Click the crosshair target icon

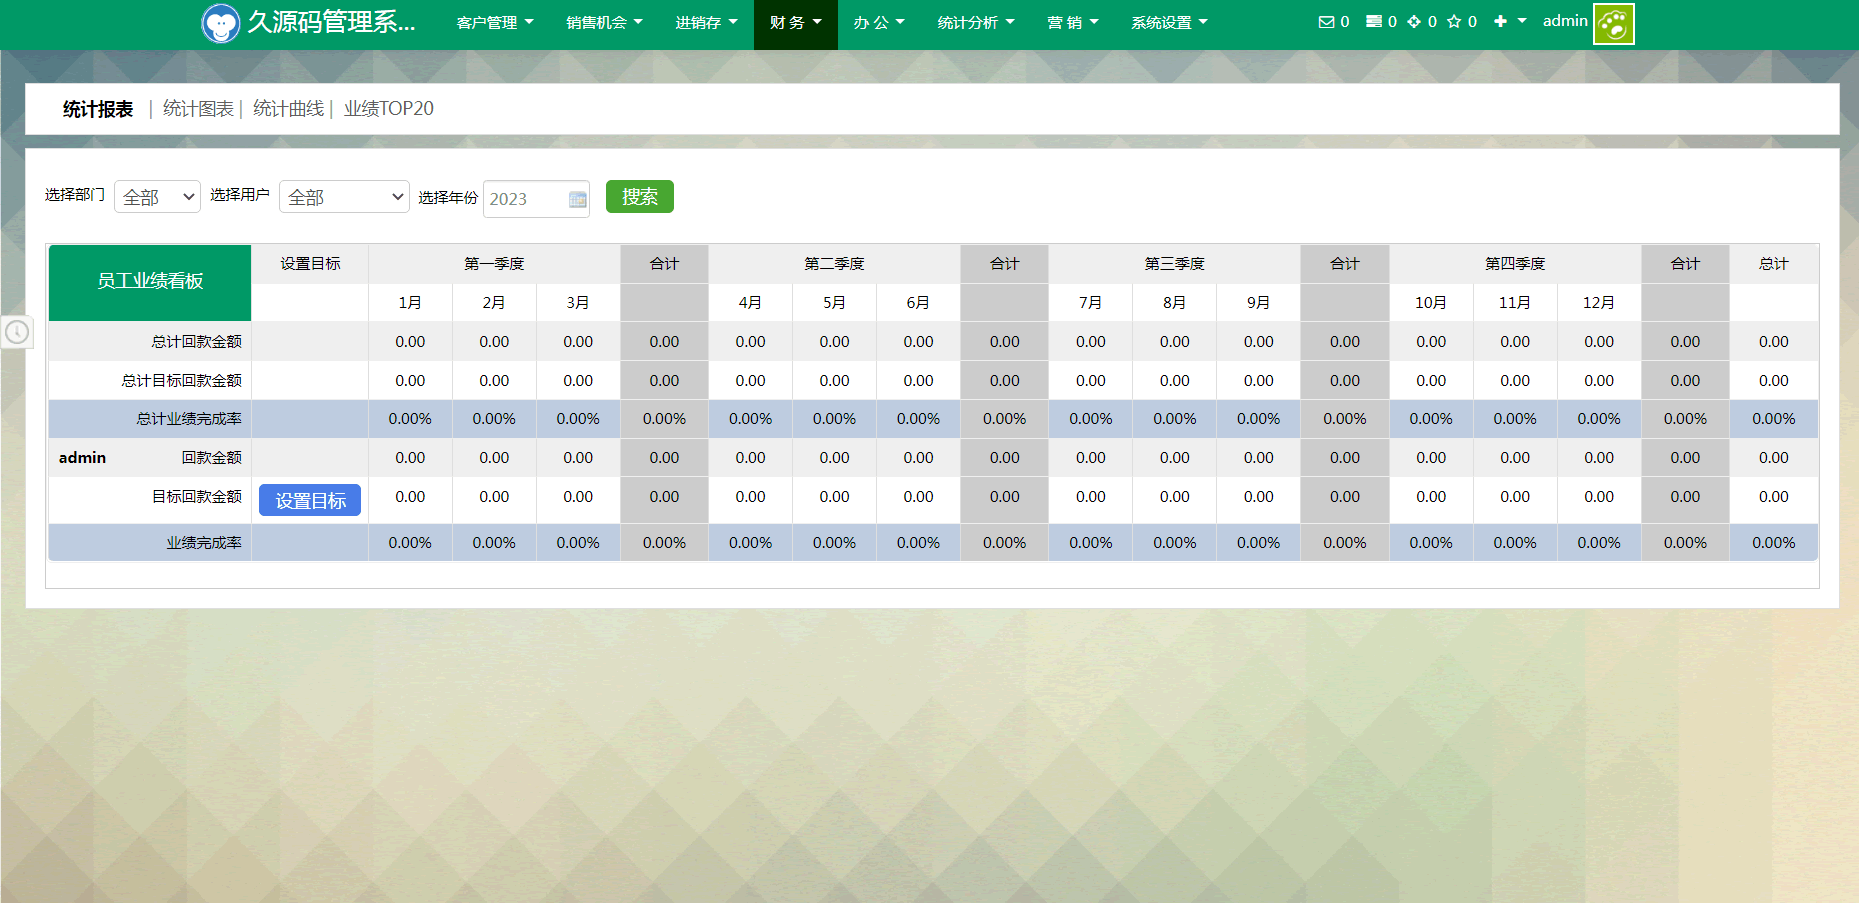click(x=1414, y=22)
